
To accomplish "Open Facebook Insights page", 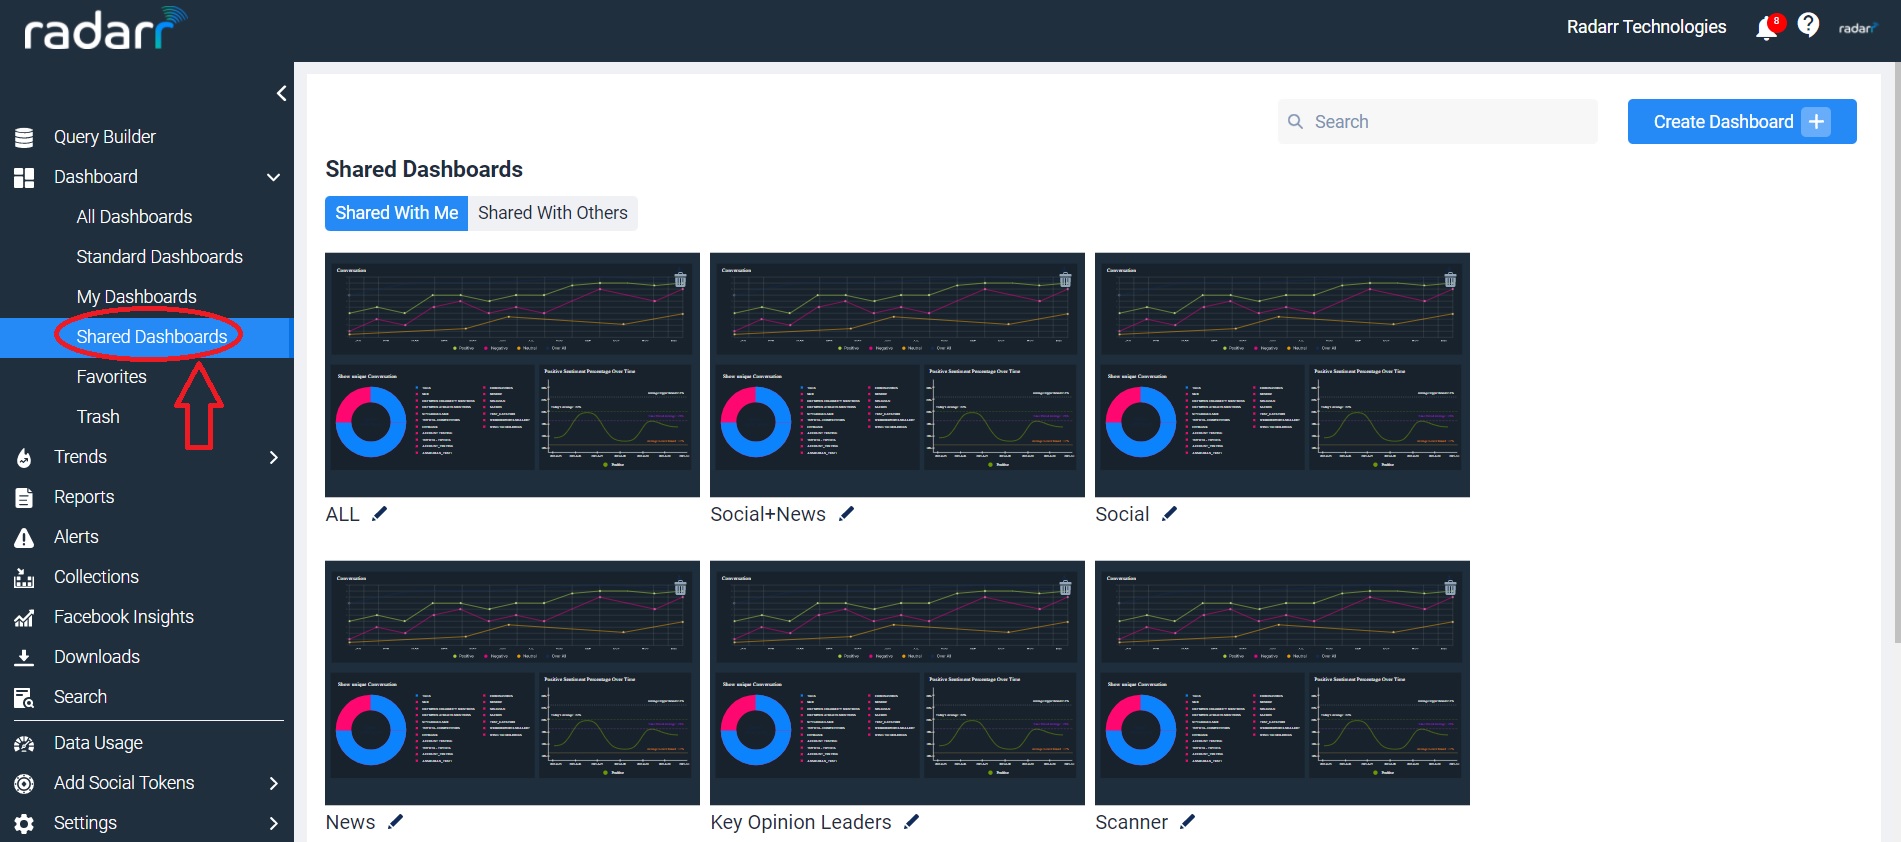I will [x=124, y=617].
